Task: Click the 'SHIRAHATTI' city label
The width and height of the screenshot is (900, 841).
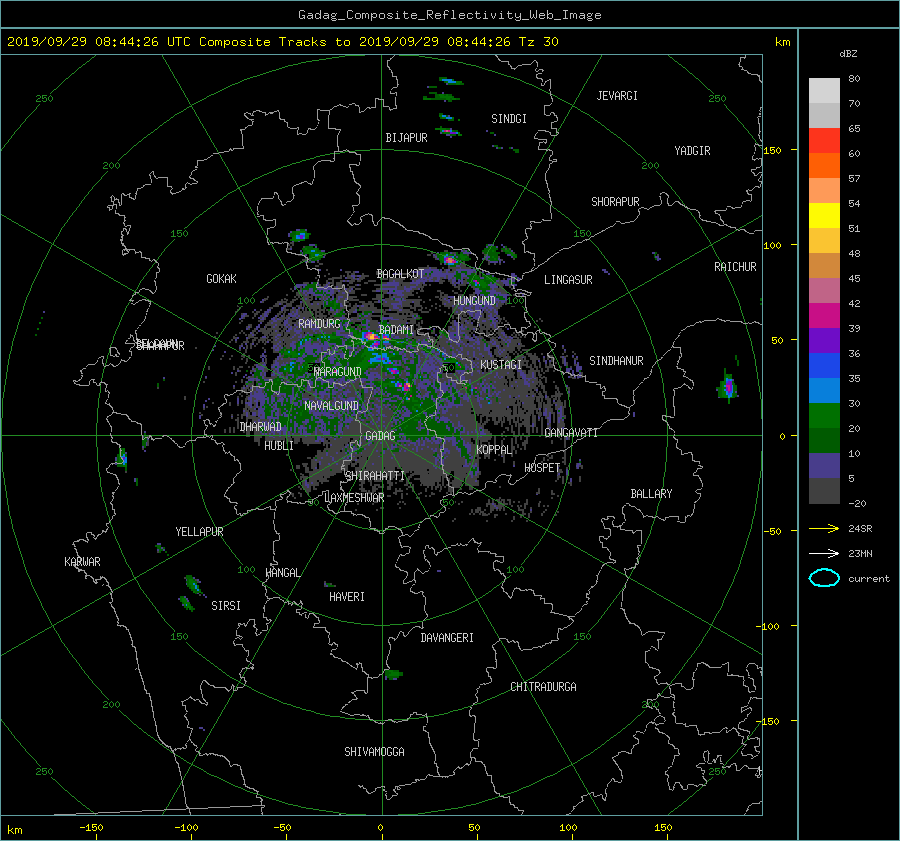Action: point(375,476)
